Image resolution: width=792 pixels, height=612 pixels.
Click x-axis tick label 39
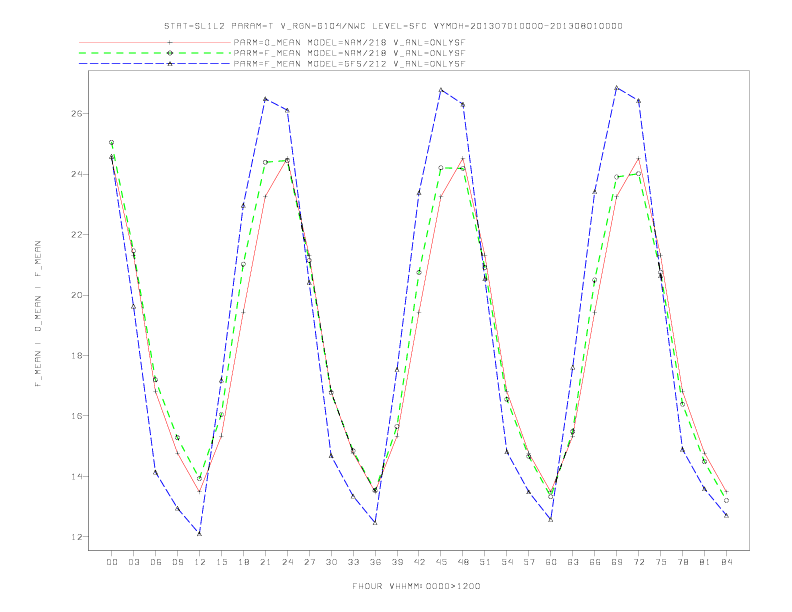pyautogui.click(x=397, y=562)
